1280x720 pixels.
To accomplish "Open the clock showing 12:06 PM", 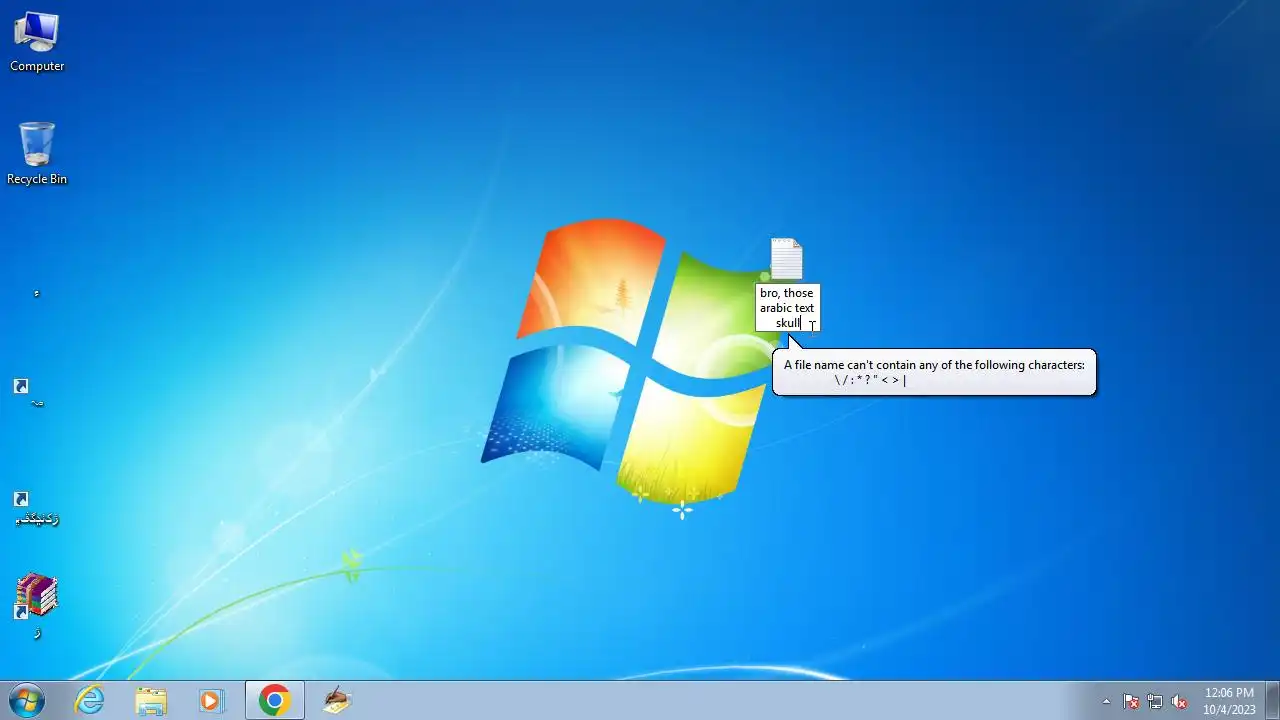I will coord(1229,701).
